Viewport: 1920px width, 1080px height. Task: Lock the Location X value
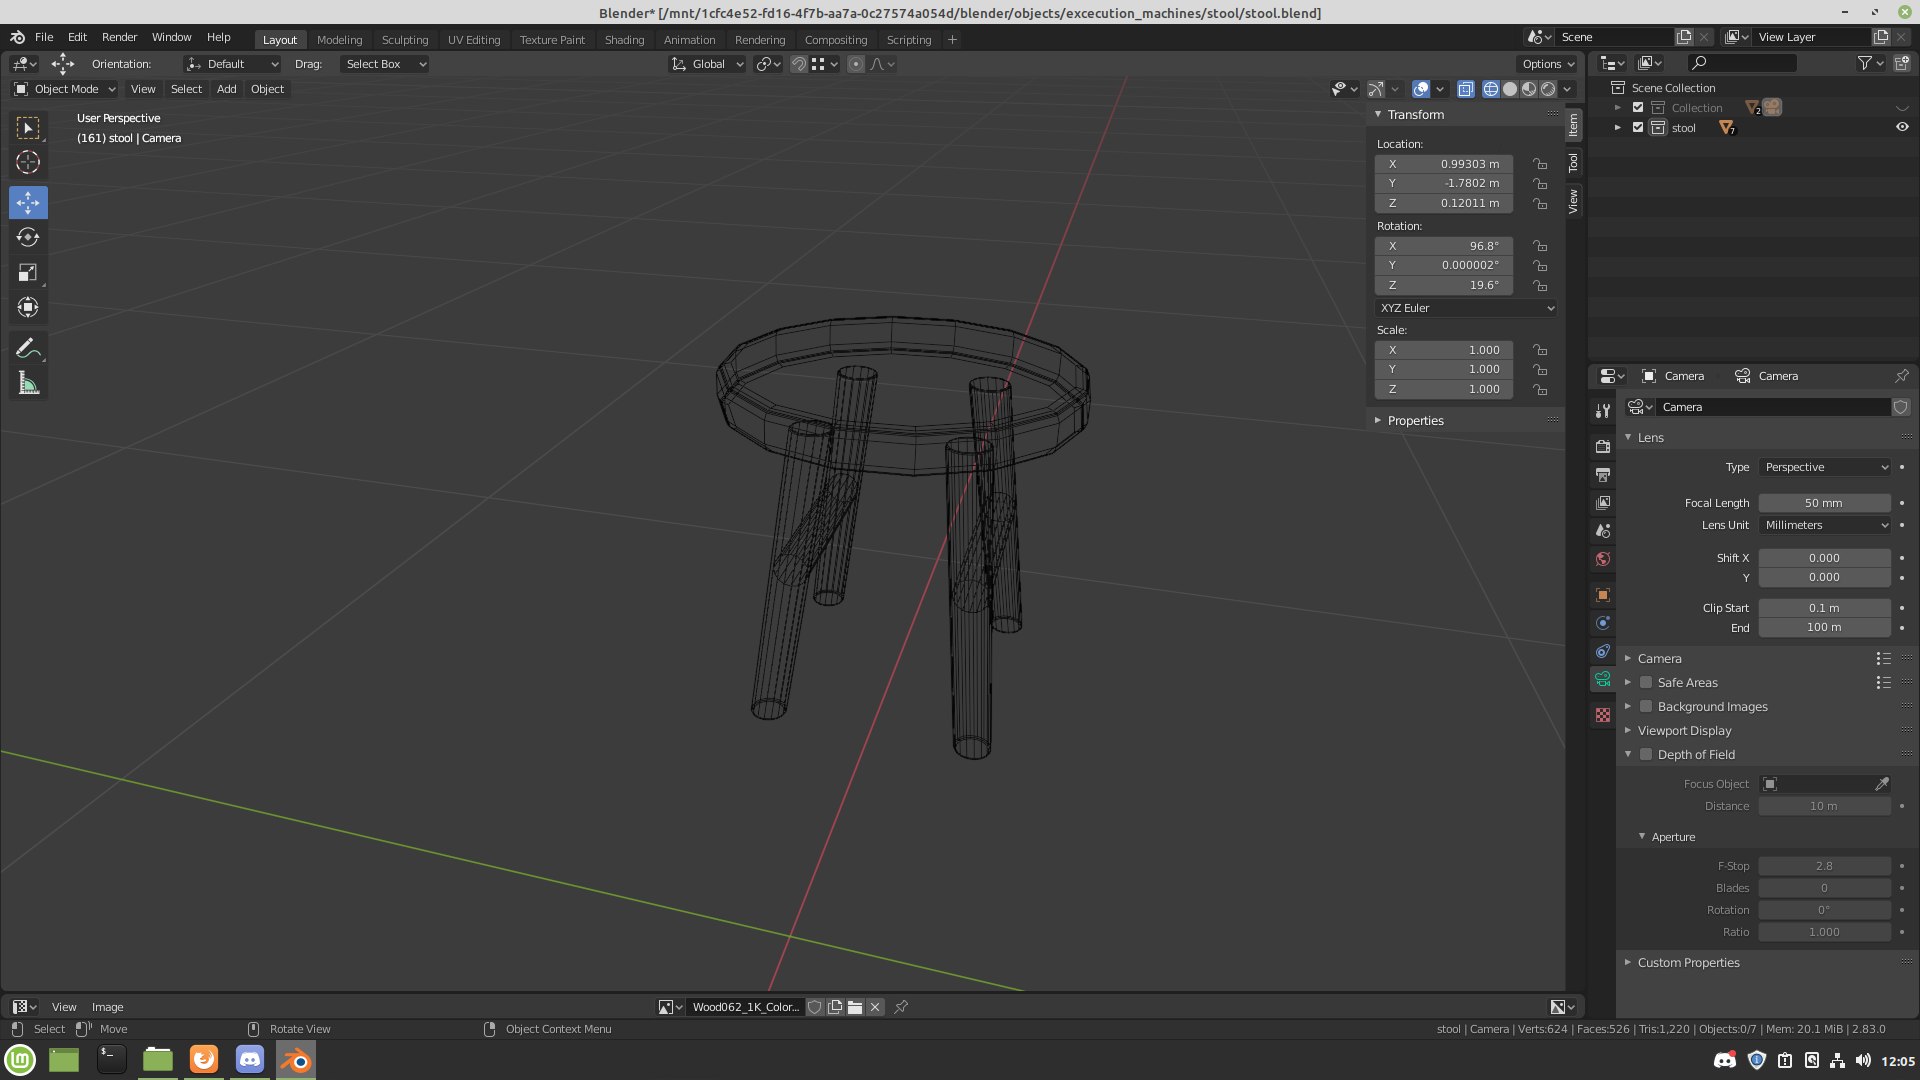click(x=1540, y=164)
